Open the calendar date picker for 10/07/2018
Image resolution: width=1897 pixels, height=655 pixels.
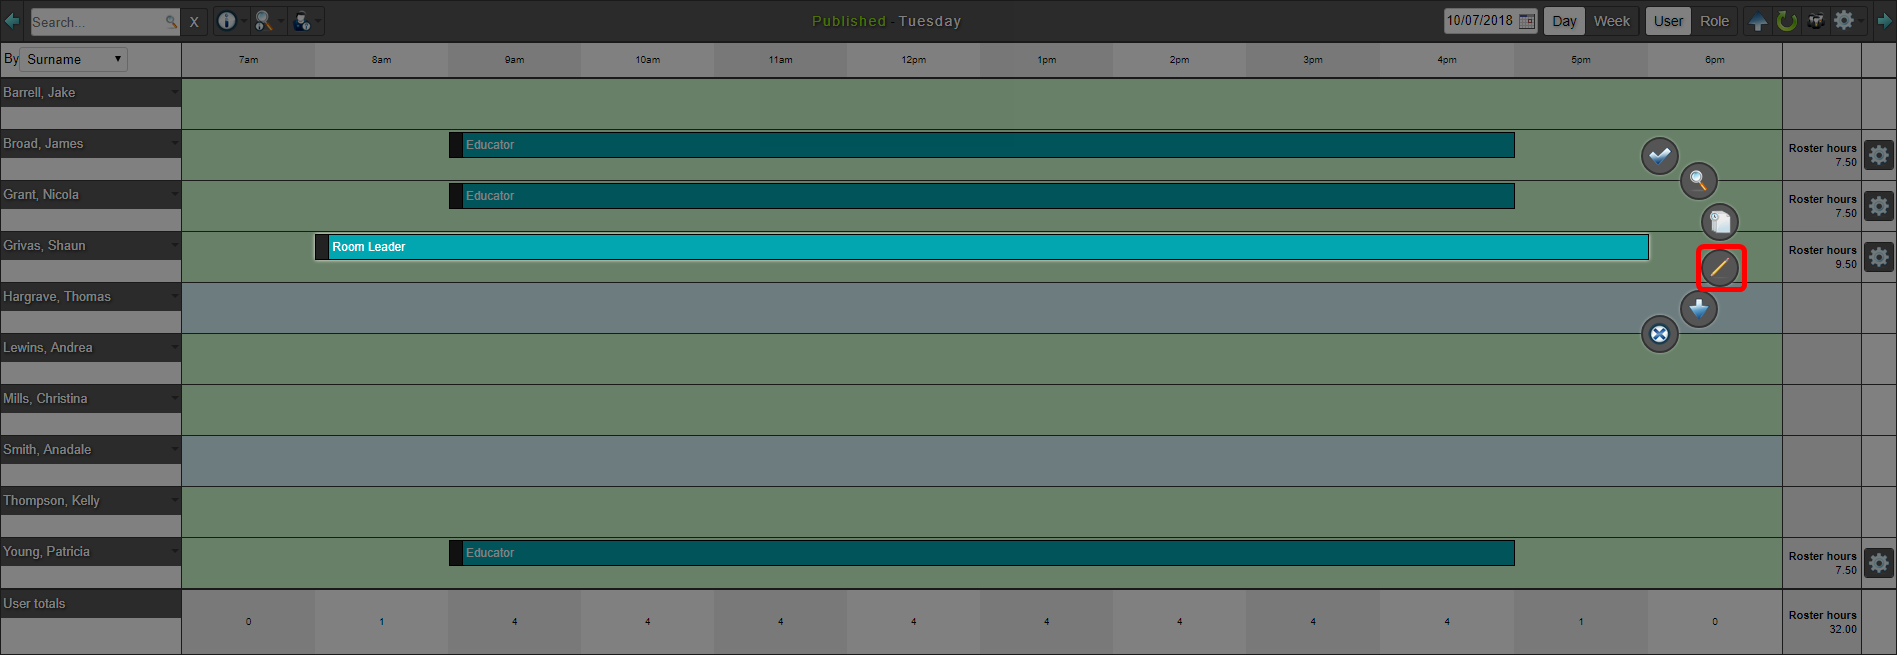(x=1526, y=21)
